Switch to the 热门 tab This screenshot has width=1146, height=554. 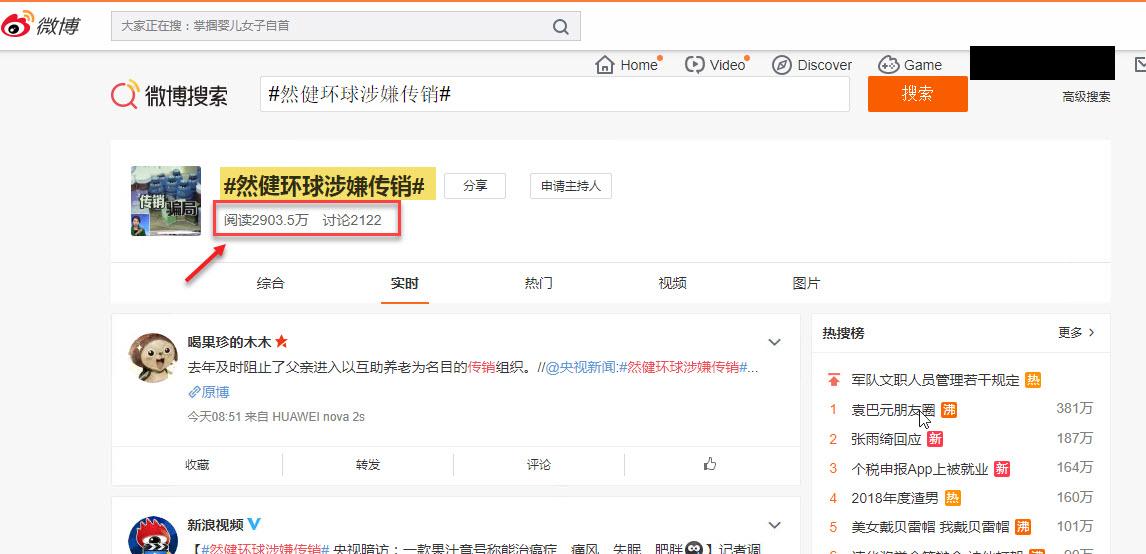539,284
